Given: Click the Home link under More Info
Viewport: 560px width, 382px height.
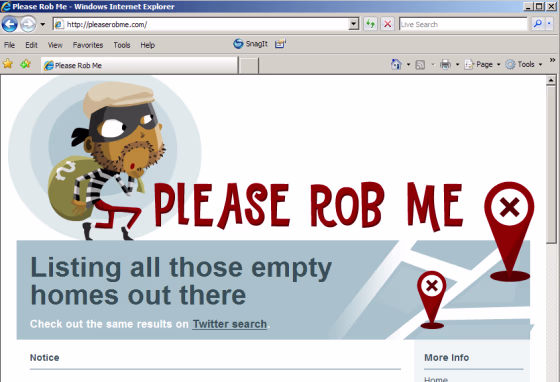Looking at the screenshot, I should [436, 379].
